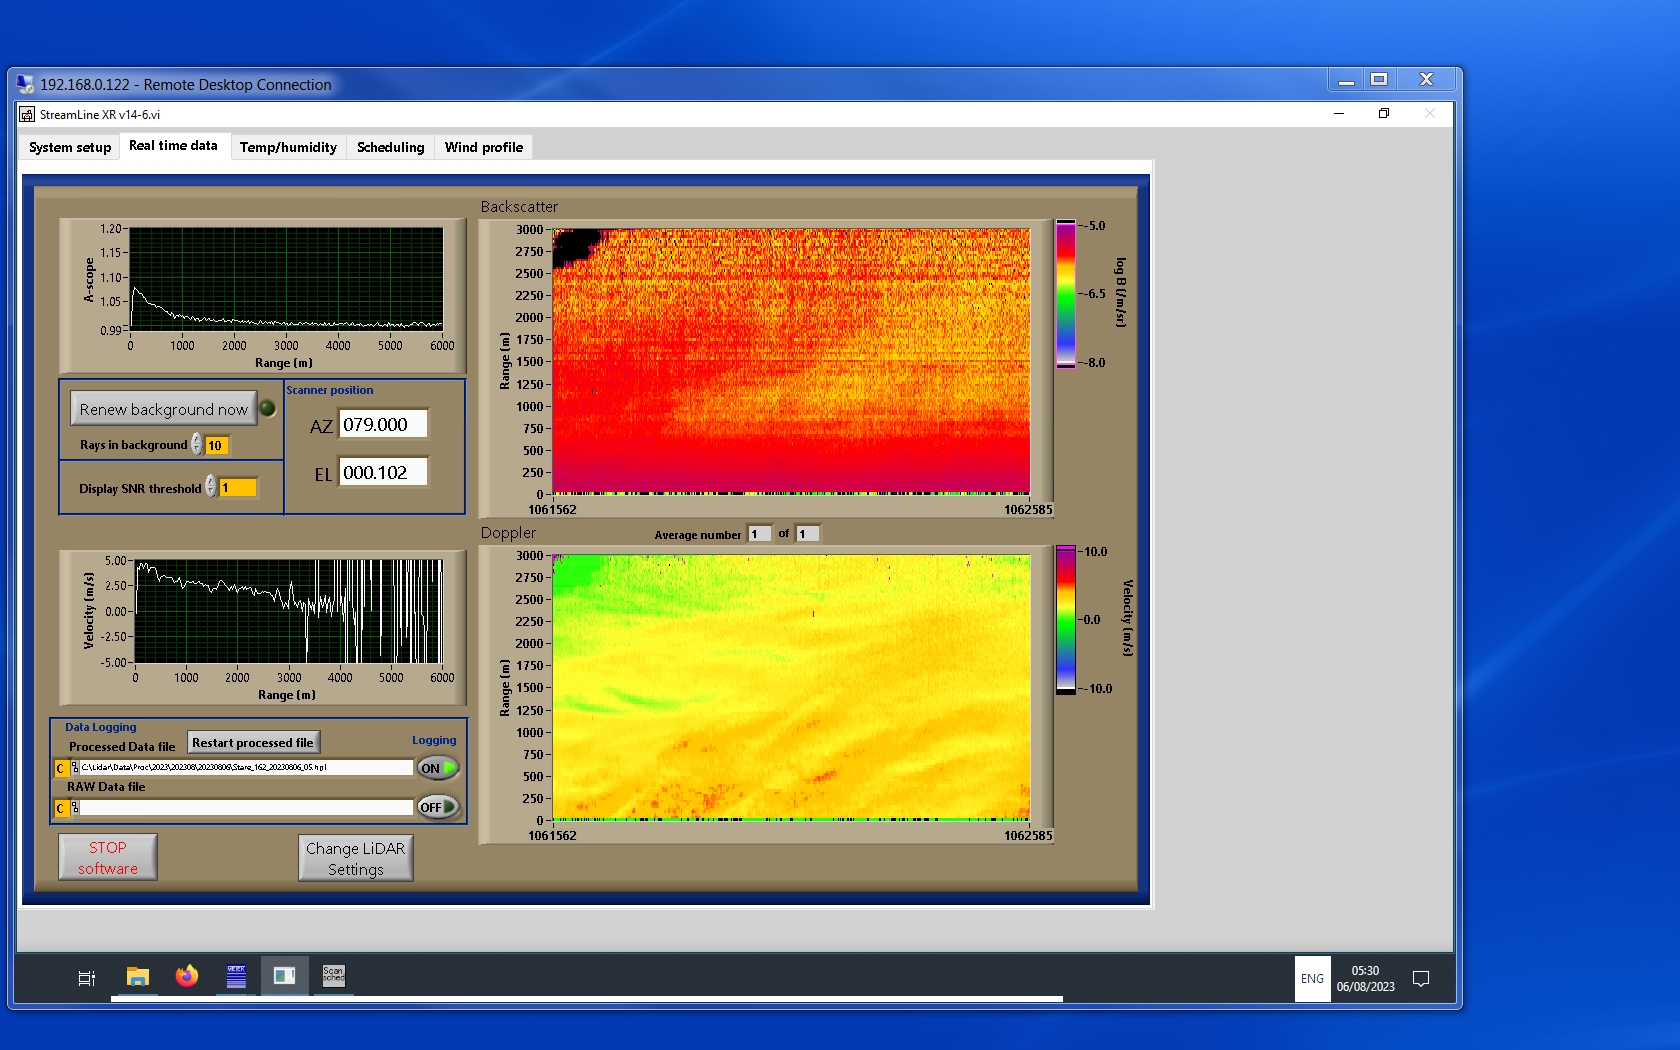Switch to the Wind profile tab
The width and height of the screenshot is (1680, 1050).
click(x=483, y=147)
